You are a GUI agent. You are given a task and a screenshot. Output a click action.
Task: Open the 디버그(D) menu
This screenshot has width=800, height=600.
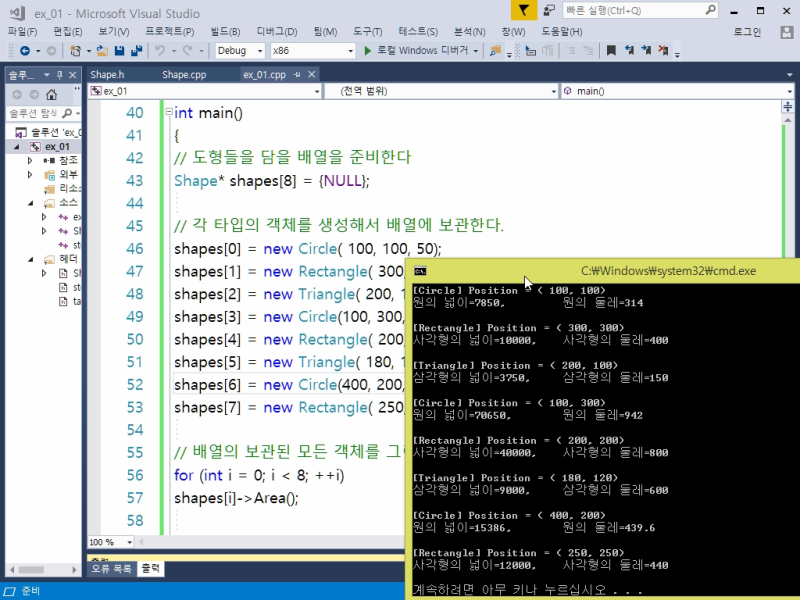tap(277, 32)
